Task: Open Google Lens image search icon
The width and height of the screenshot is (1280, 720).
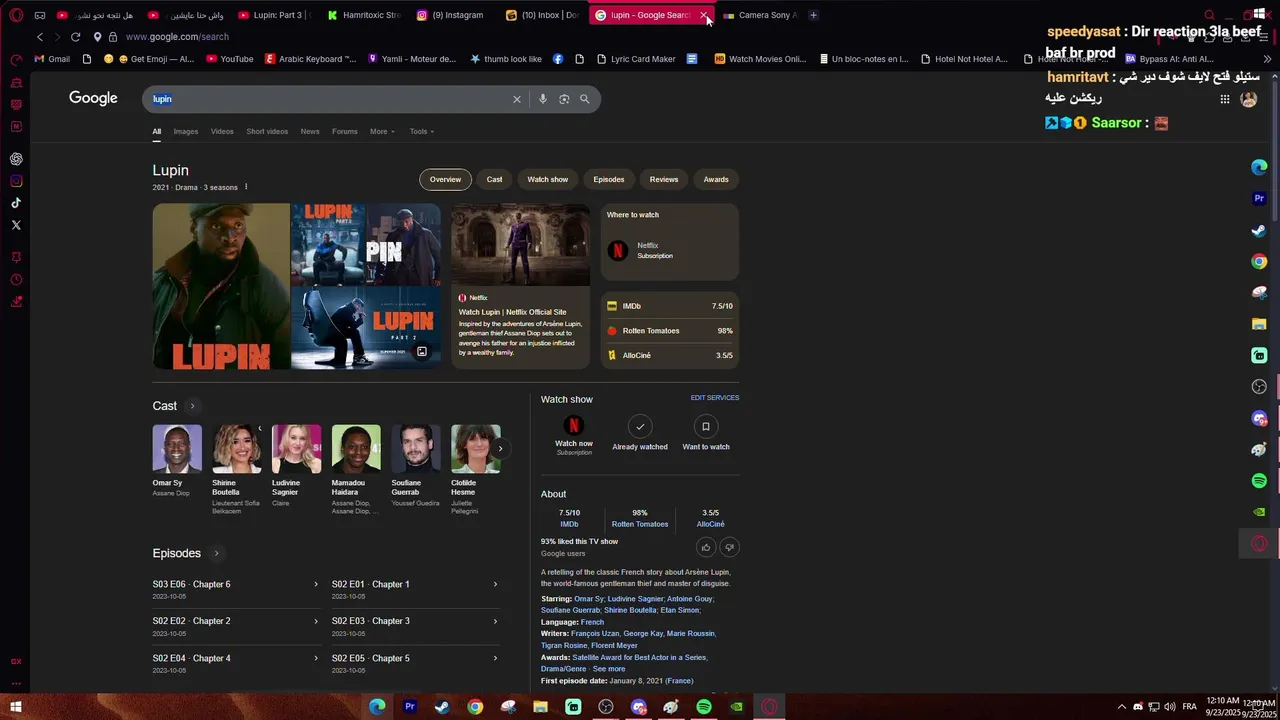Action: tap(564, 99)
